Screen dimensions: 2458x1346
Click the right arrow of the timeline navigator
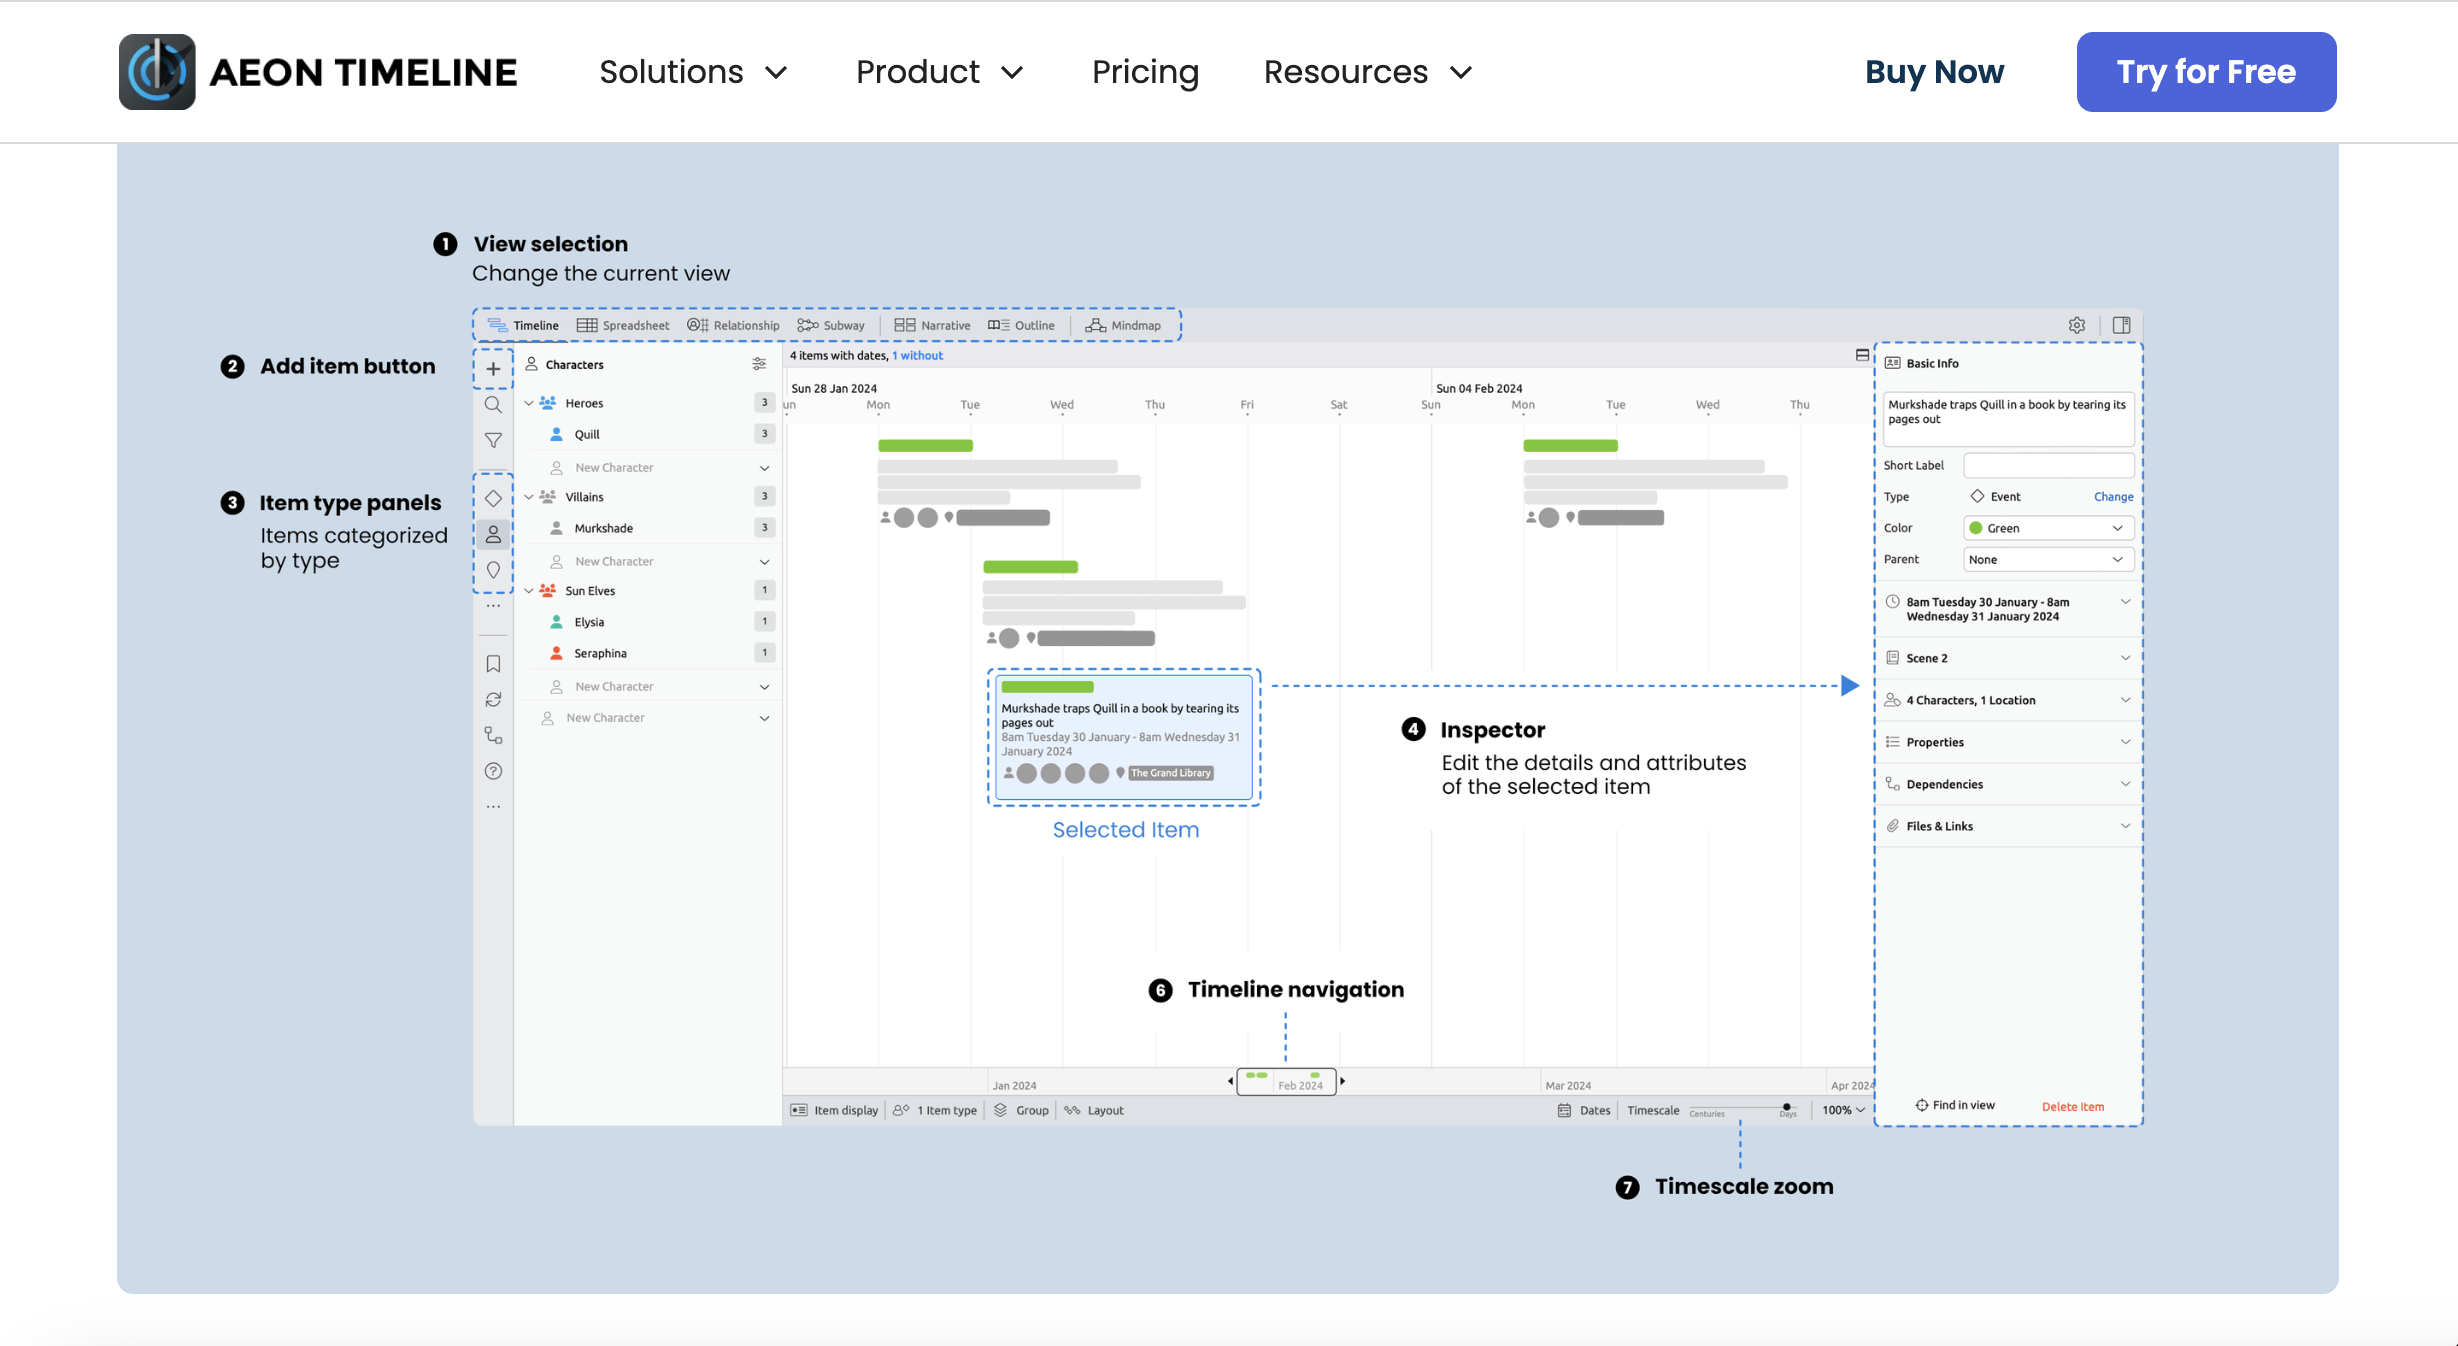1342,1081
